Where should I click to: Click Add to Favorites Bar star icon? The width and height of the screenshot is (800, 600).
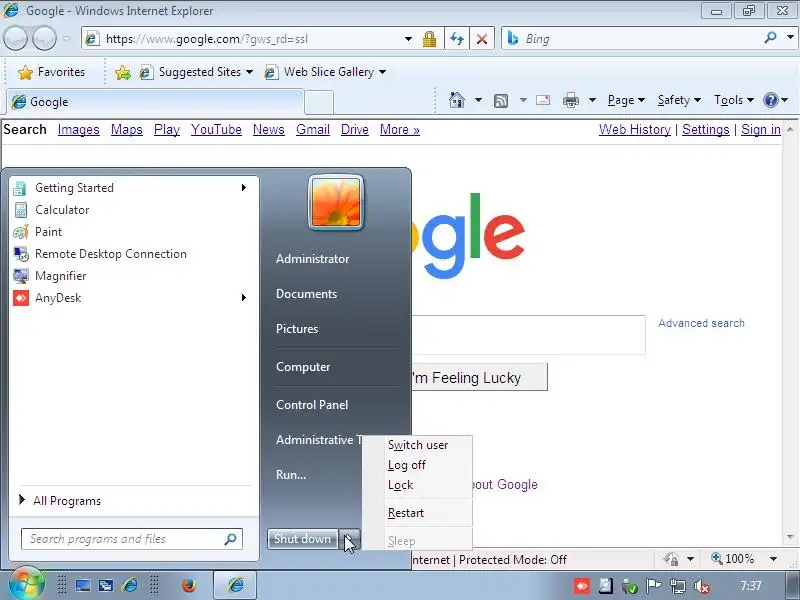pos(122,72)
